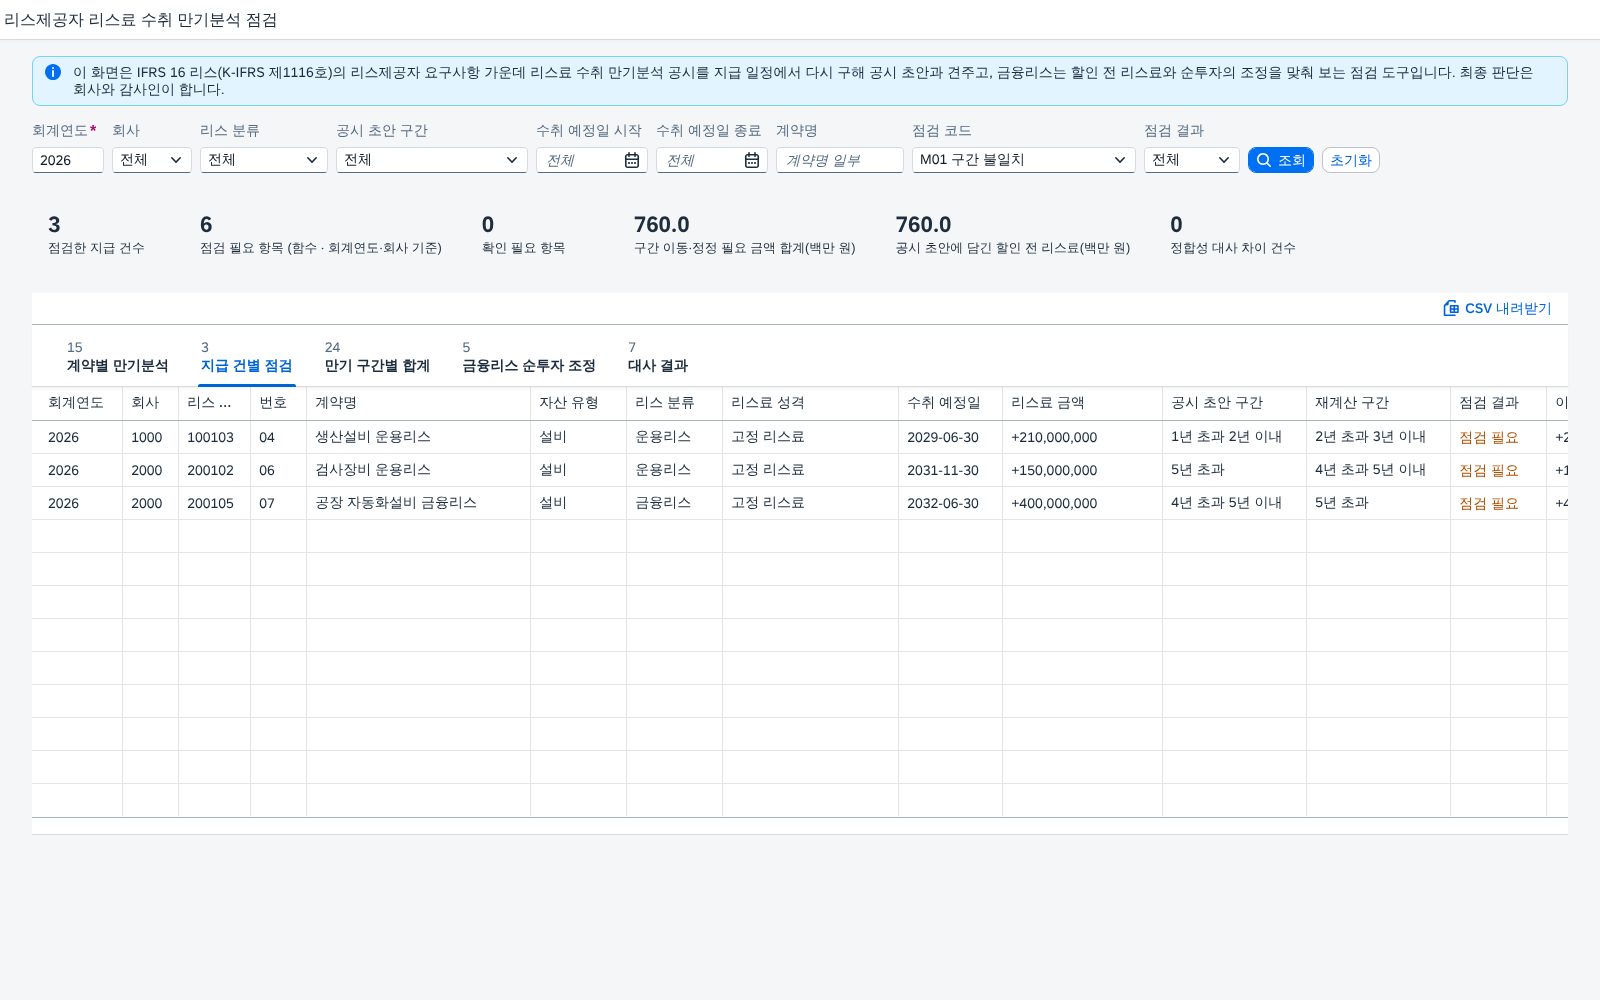Open the 만기 구간별 합계 tab

point(377,357)
